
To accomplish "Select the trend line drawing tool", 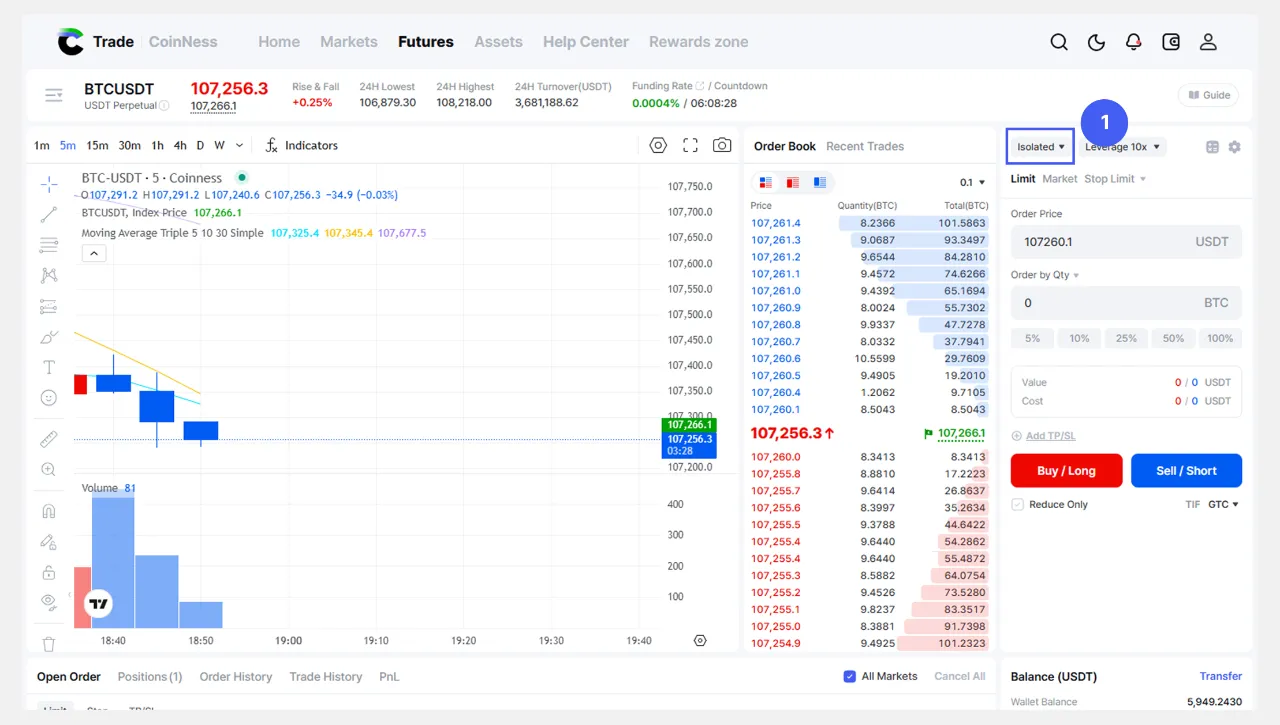I will [48, 214].
